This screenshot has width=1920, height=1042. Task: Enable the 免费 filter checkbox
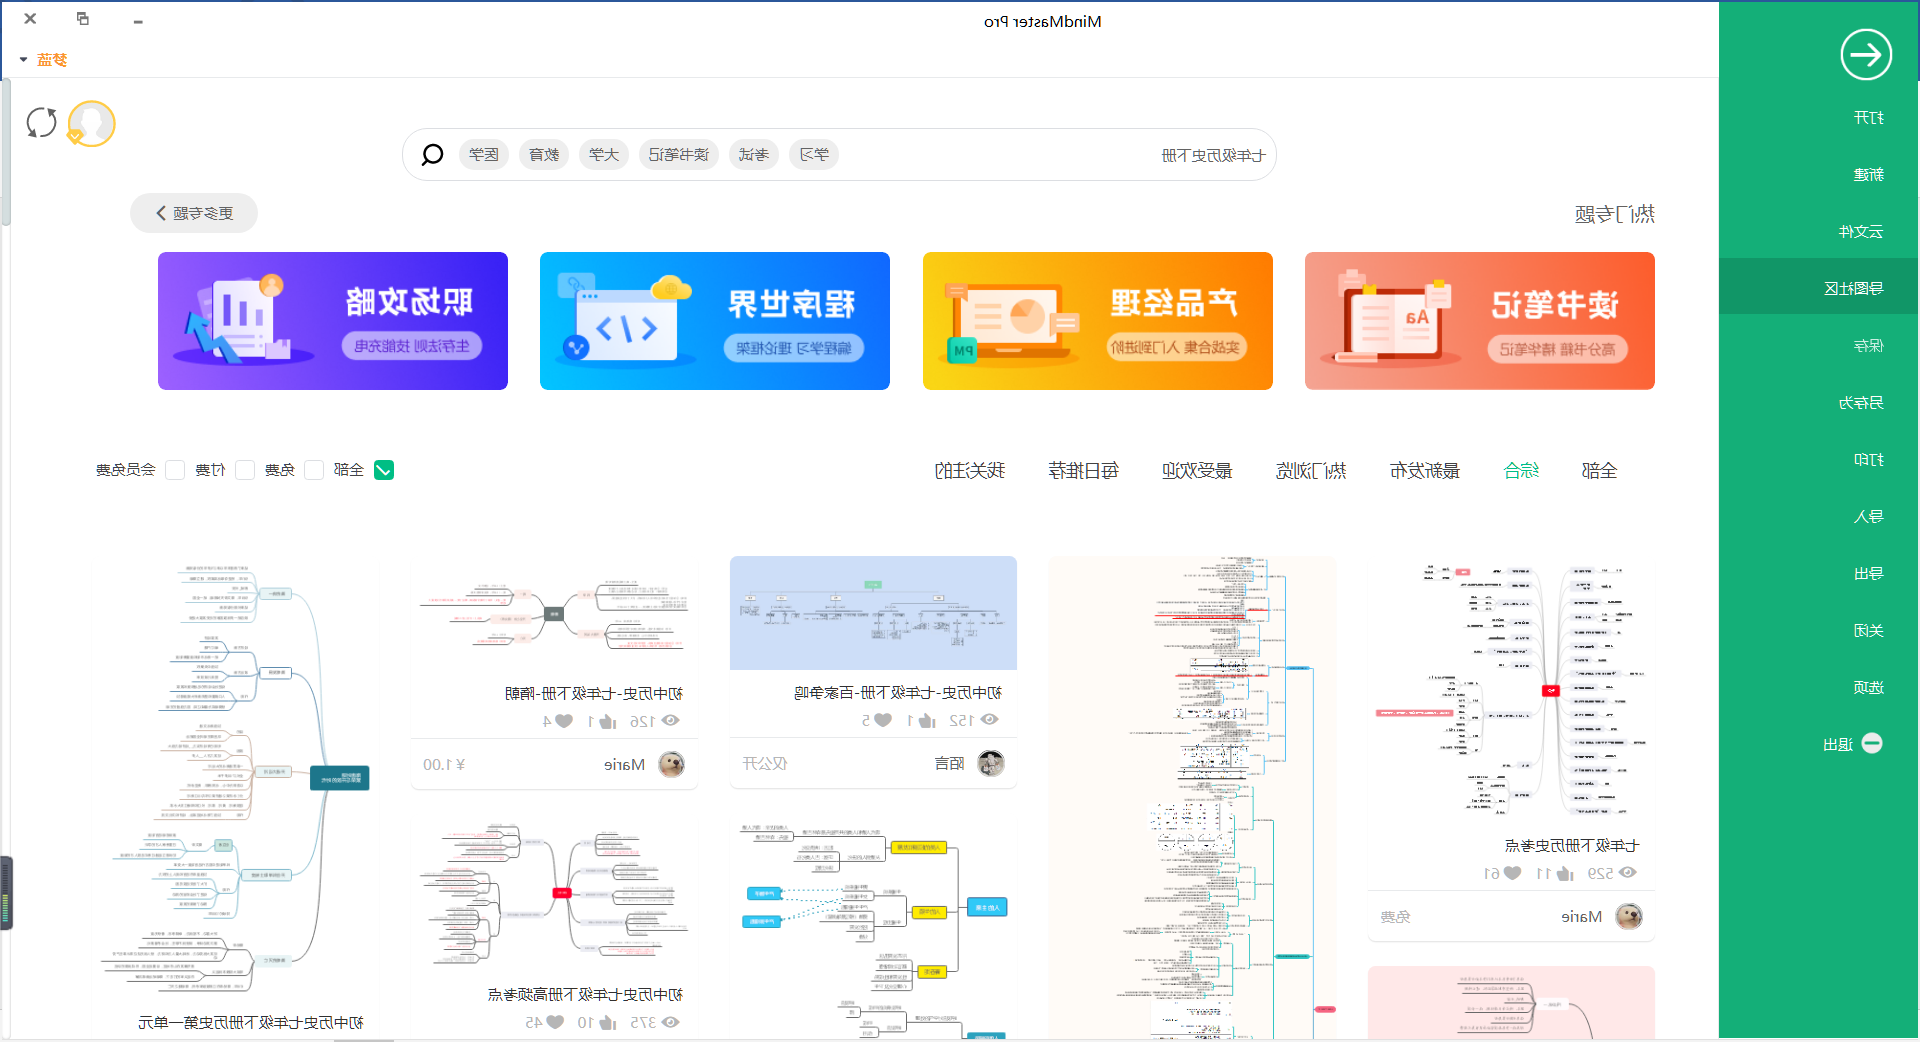pyautogui.click(x=314, y=470)
